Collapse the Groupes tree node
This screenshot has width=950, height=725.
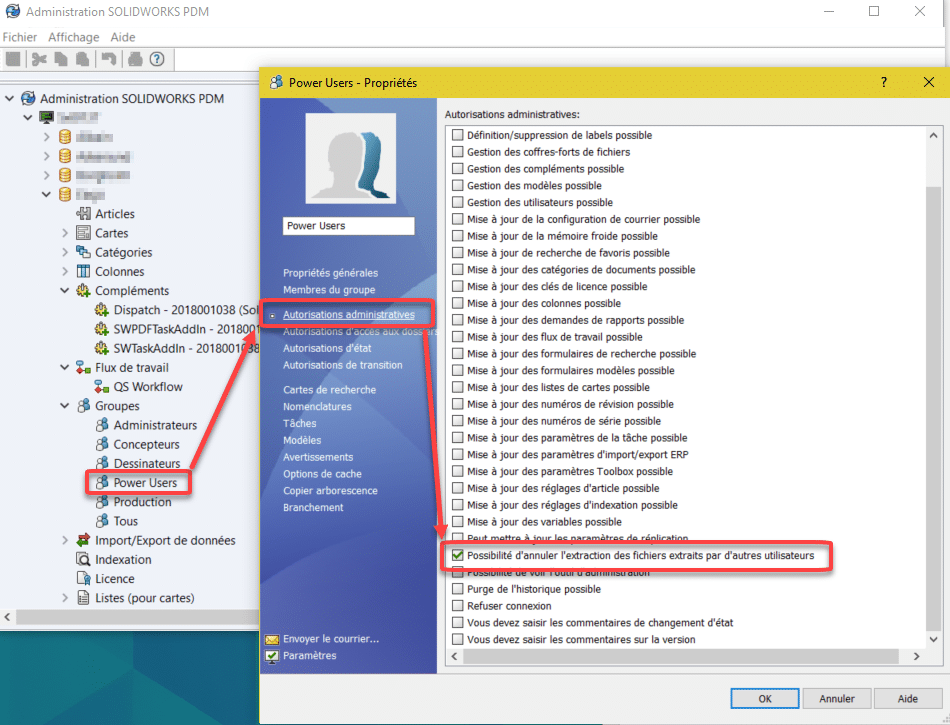pyautogui.click(x=65, y=406)
